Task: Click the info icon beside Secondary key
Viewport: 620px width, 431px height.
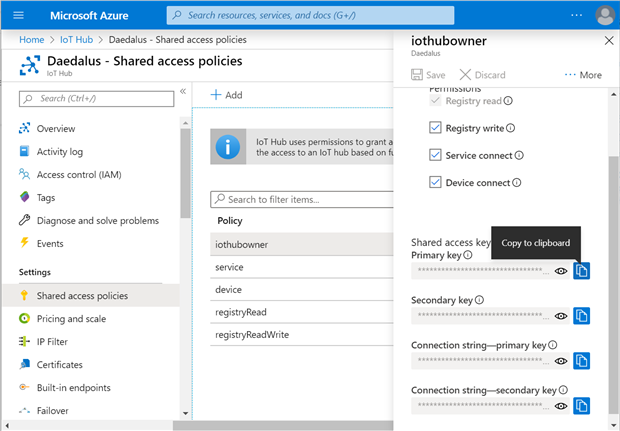Action: coord(479,300)
